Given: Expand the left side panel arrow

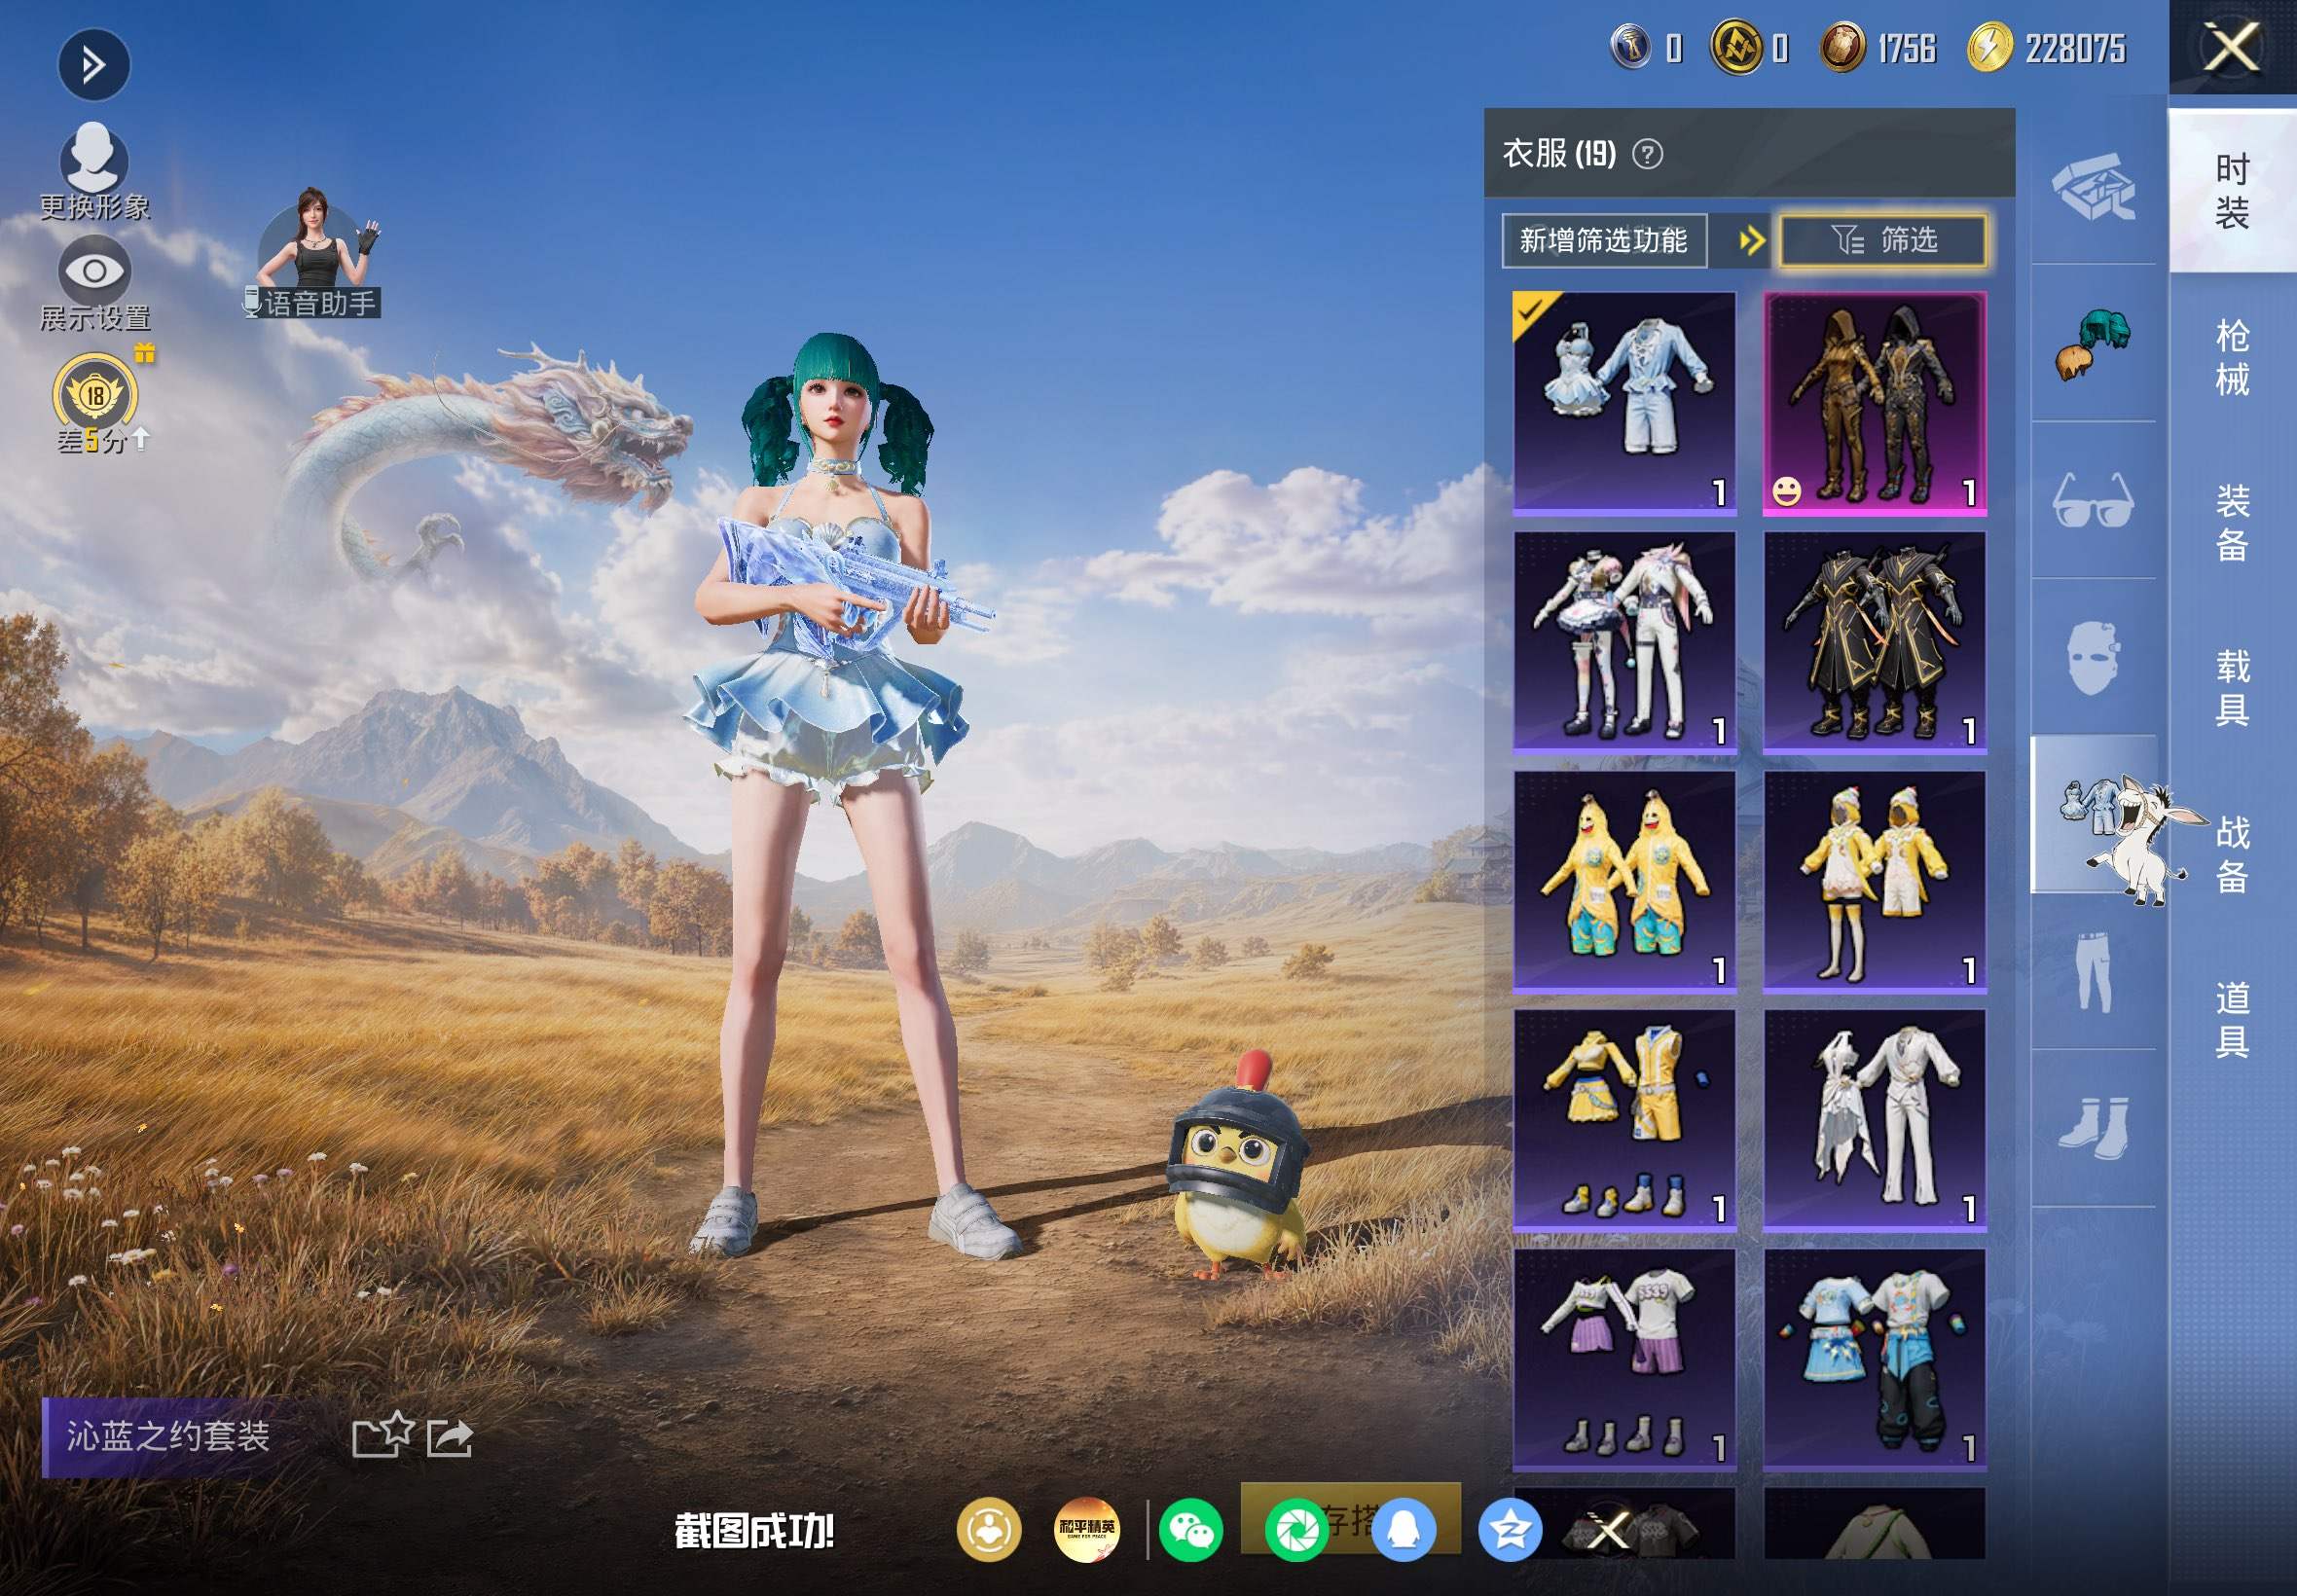Looking at the screenshot, I should 93,66.
